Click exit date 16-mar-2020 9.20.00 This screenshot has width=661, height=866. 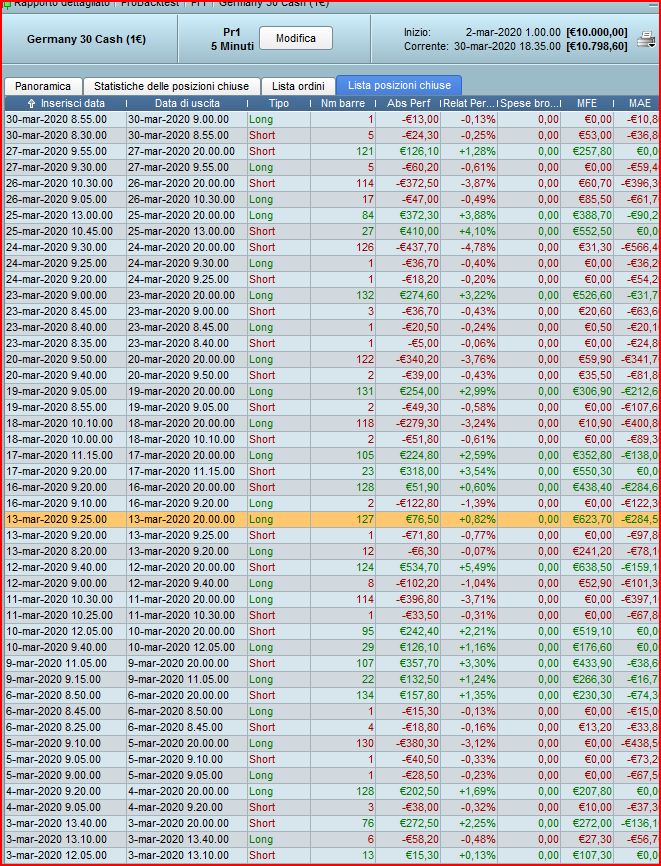[178, 504]
